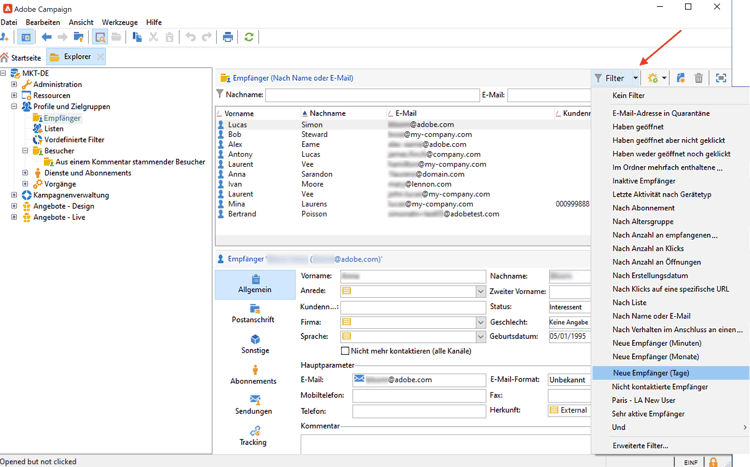Select Neue Empfänger (Tage) filter
The height and width of the screenshot is (467, 750).
[x=650, y=373]
